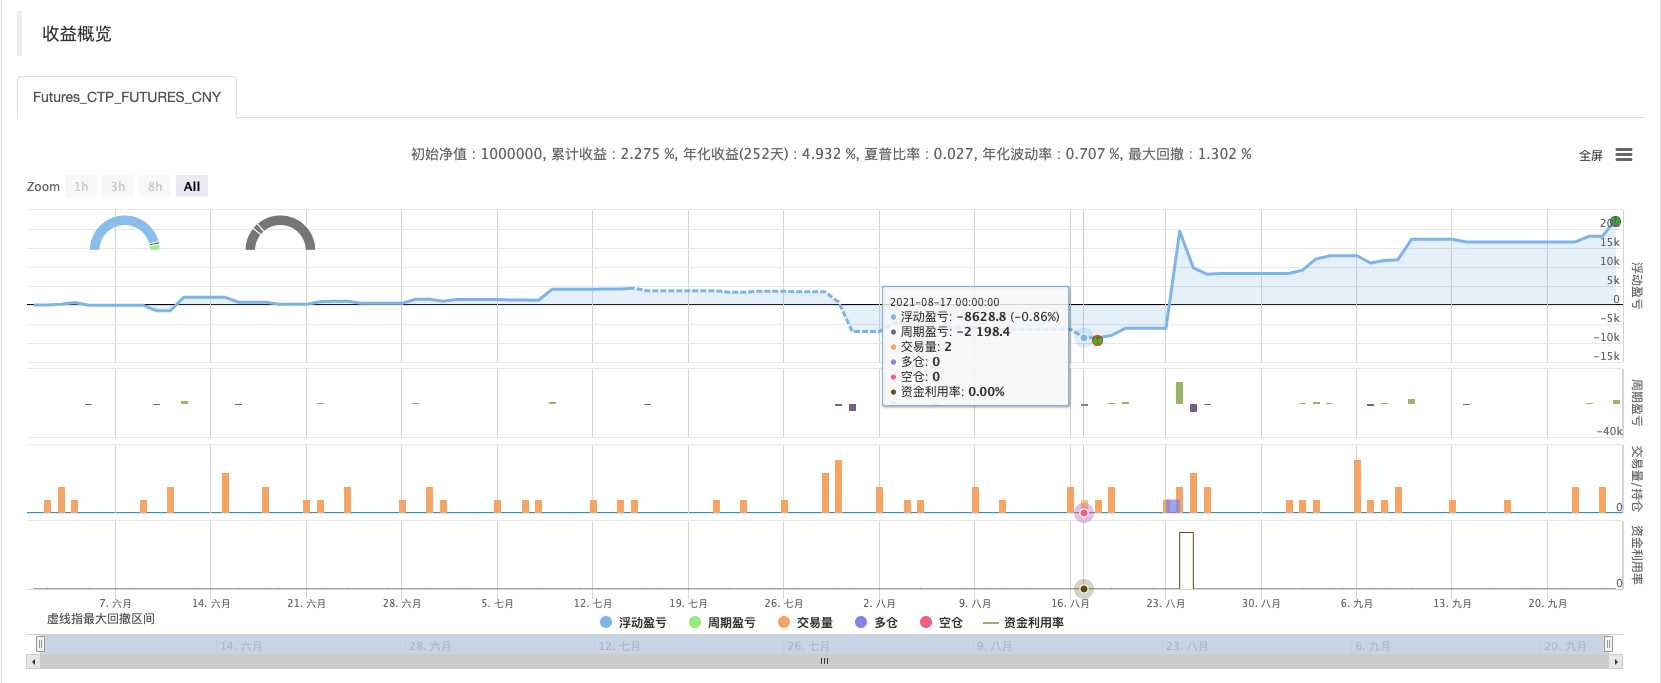Select the All zoom range
The height and width of the screenshot is (683, 1661).
click(192, 187)
